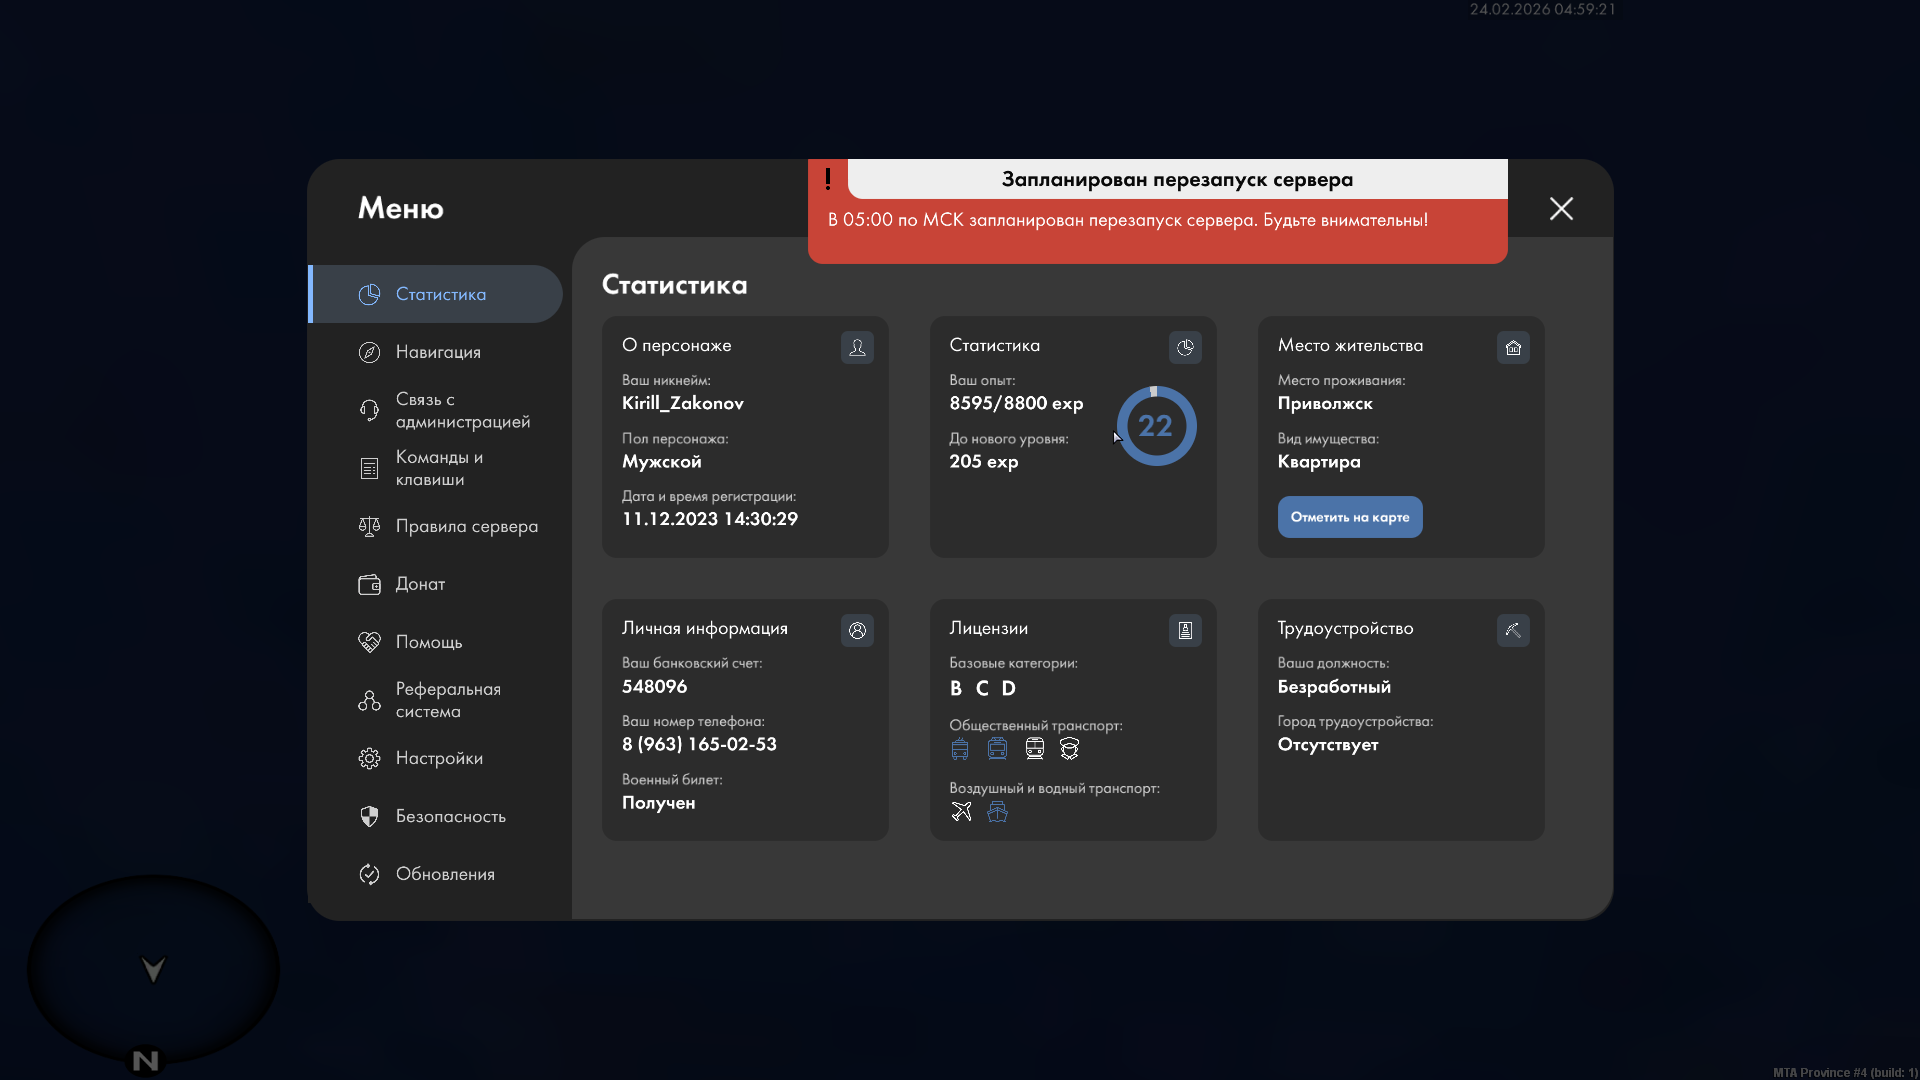
Task: Click the house icon in Место жительства card
Action: pos(1513,347)
